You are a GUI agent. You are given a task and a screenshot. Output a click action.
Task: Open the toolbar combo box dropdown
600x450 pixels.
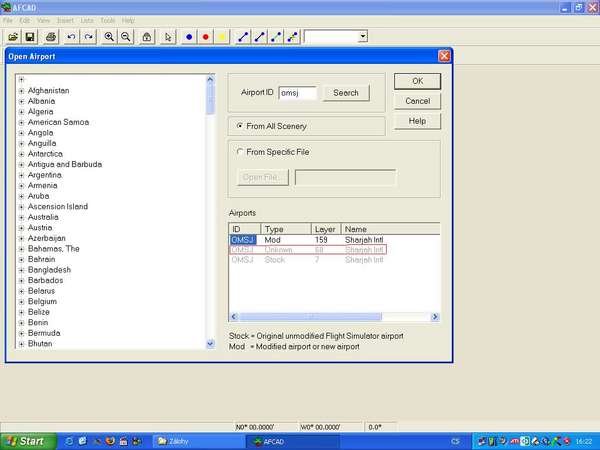click(362, 36)
